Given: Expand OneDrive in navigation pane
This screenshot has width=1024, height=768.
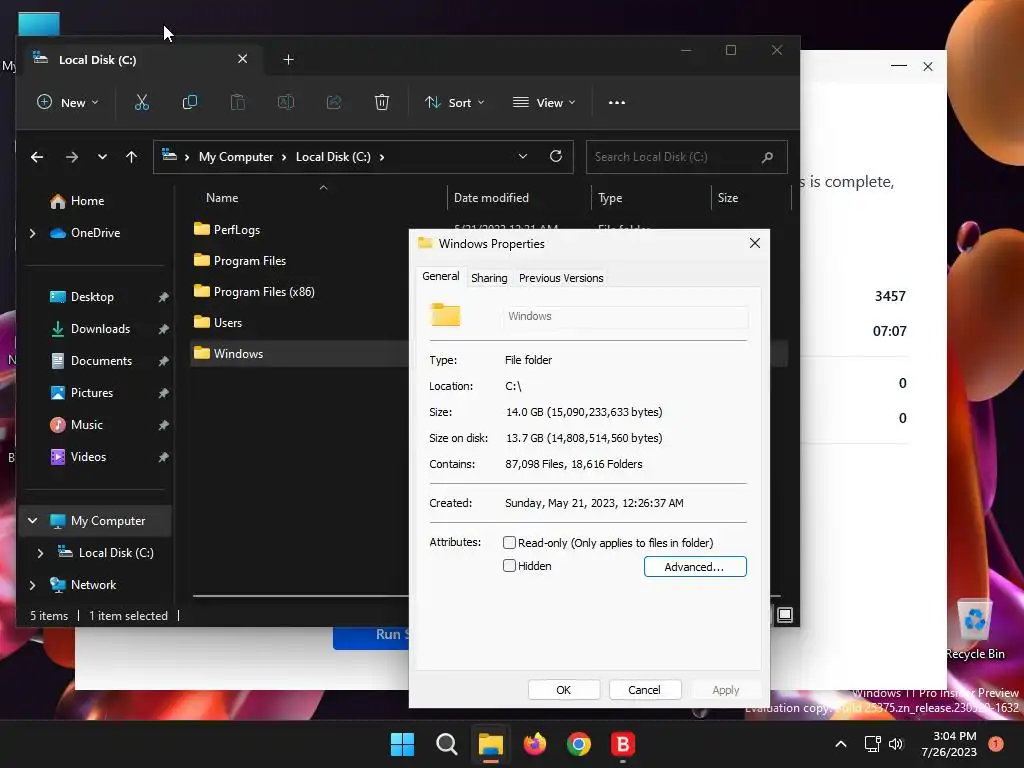Looking at the screenshot, I should 33,233.
